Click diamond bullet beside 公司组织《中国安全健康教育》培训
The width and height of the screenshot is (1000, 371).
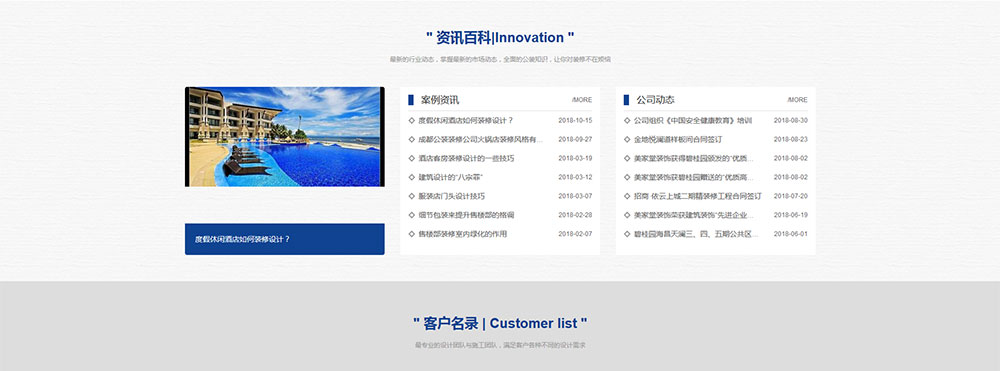[x=628, y=120]
